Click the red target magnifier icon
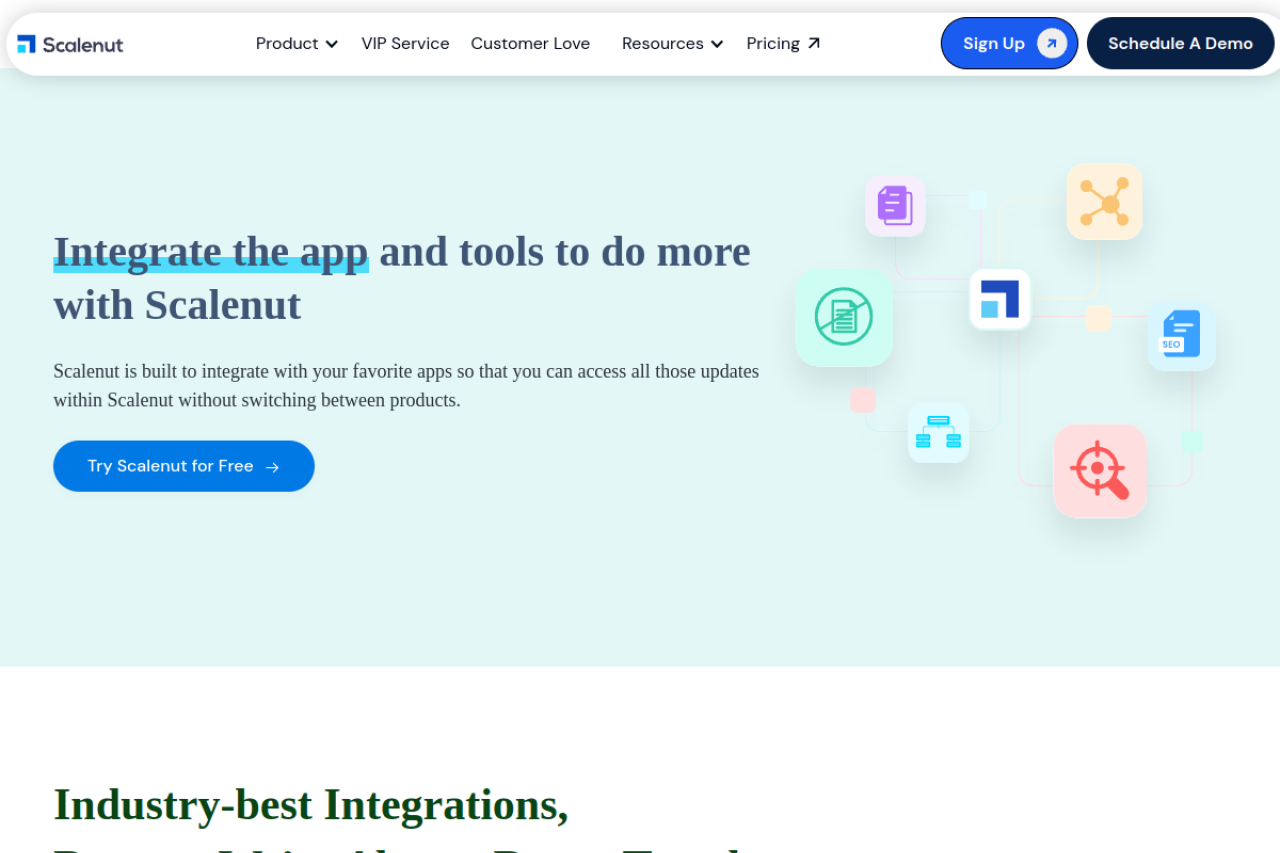 tap(1100, 471)
